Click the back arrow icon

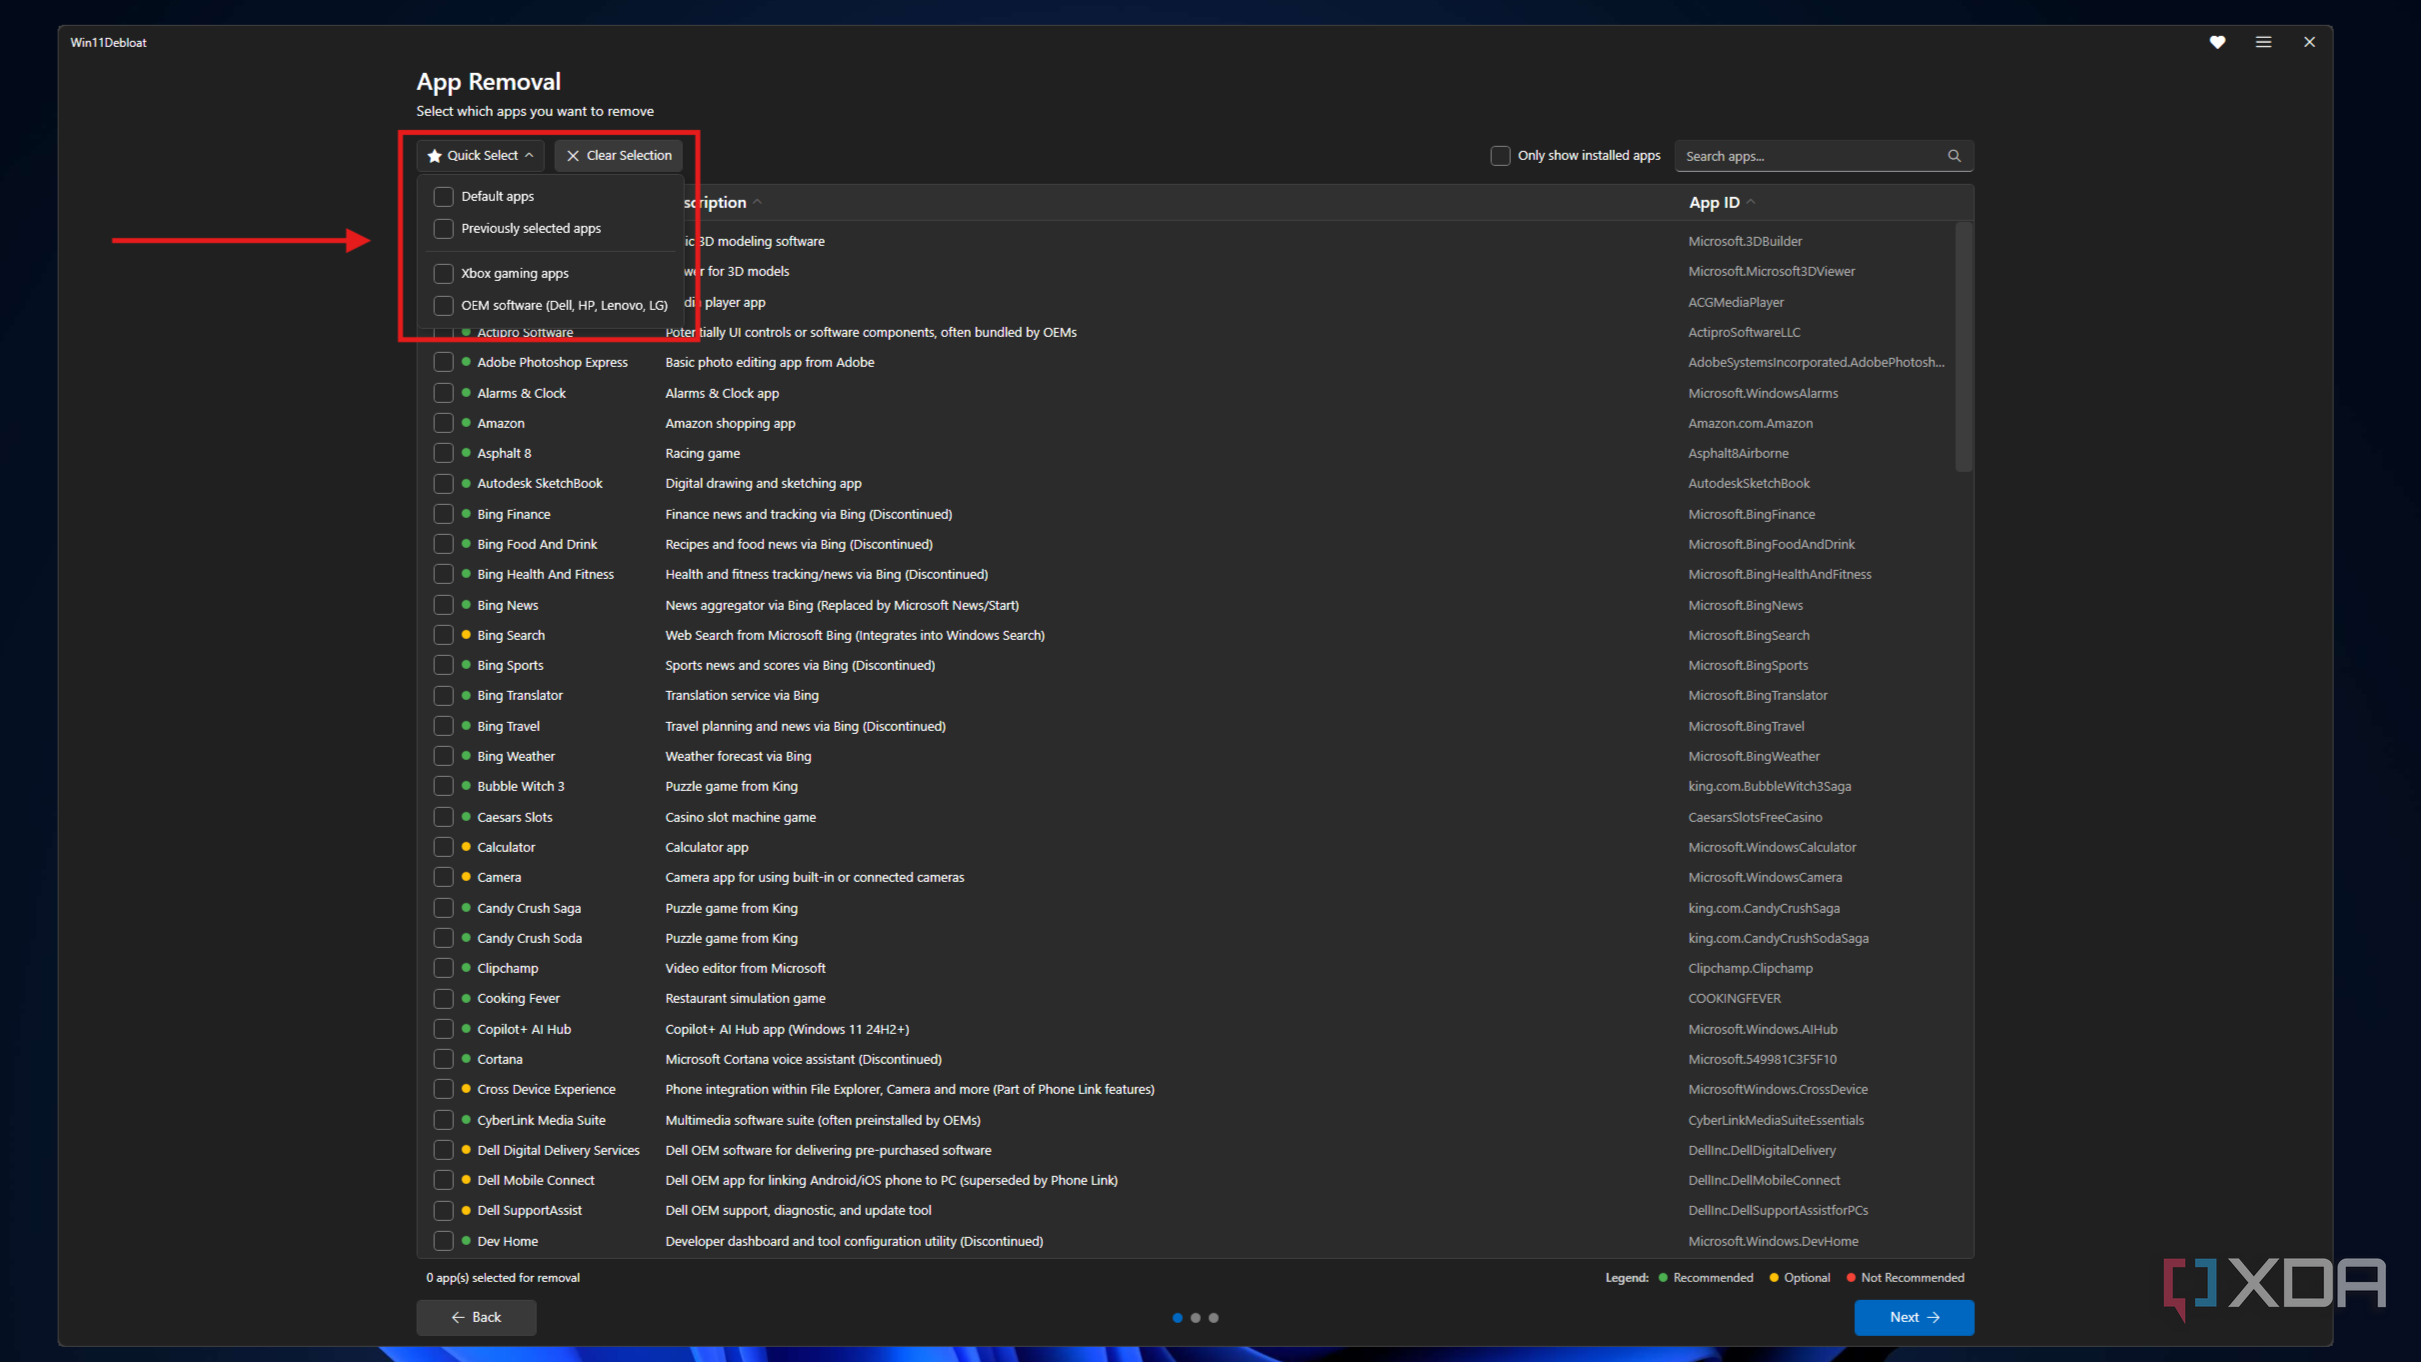[458, 1317]
